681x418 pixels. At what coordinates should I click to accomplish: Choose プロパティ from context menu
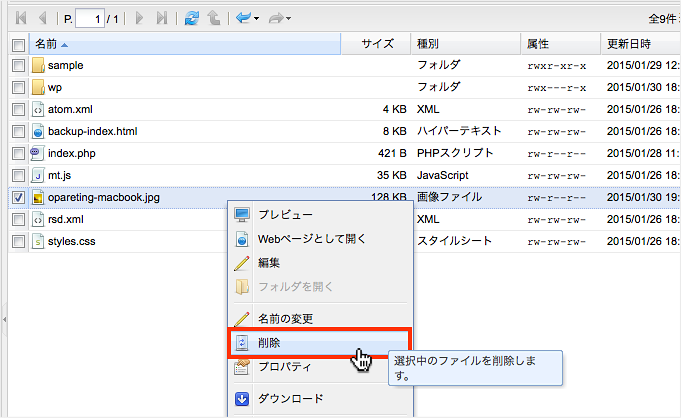(321, 367)
